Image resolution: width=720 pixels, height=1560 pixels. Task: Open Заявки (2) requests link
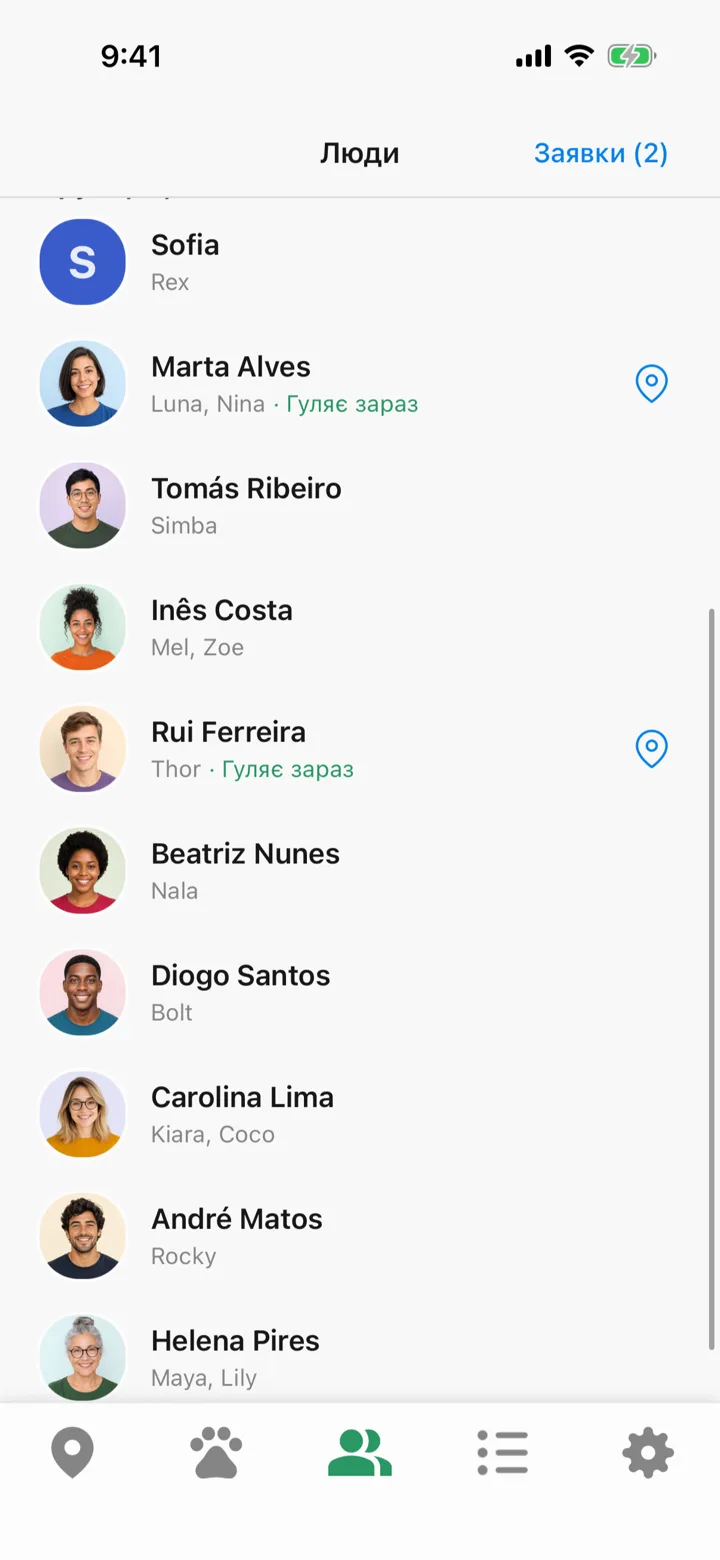[601, 153]
